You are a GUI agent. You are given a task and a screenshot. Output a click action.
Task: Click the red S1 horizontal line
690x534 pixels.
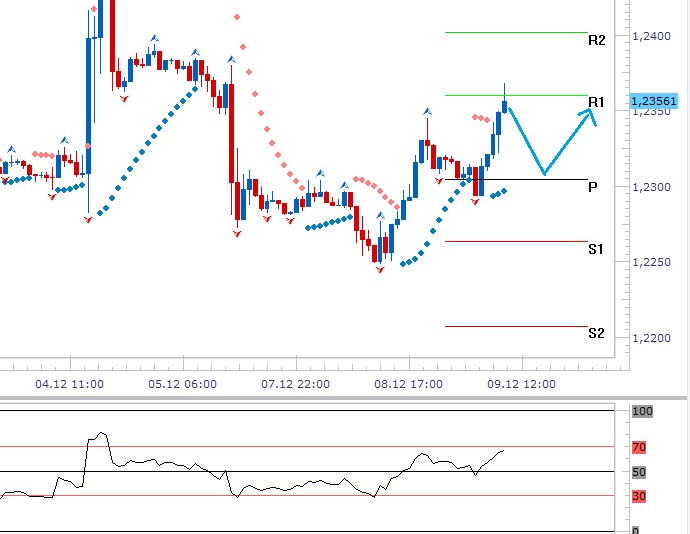[x=515, y=241]
